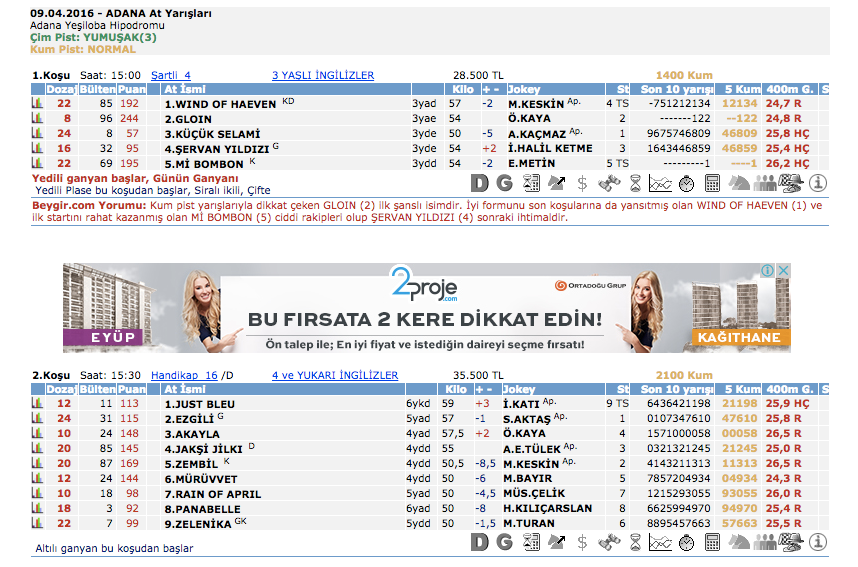The width and height of the screenshot is (858, 567).
Task: Select horse 6.MÜRÜVVET
Action: tap(200, 479)
